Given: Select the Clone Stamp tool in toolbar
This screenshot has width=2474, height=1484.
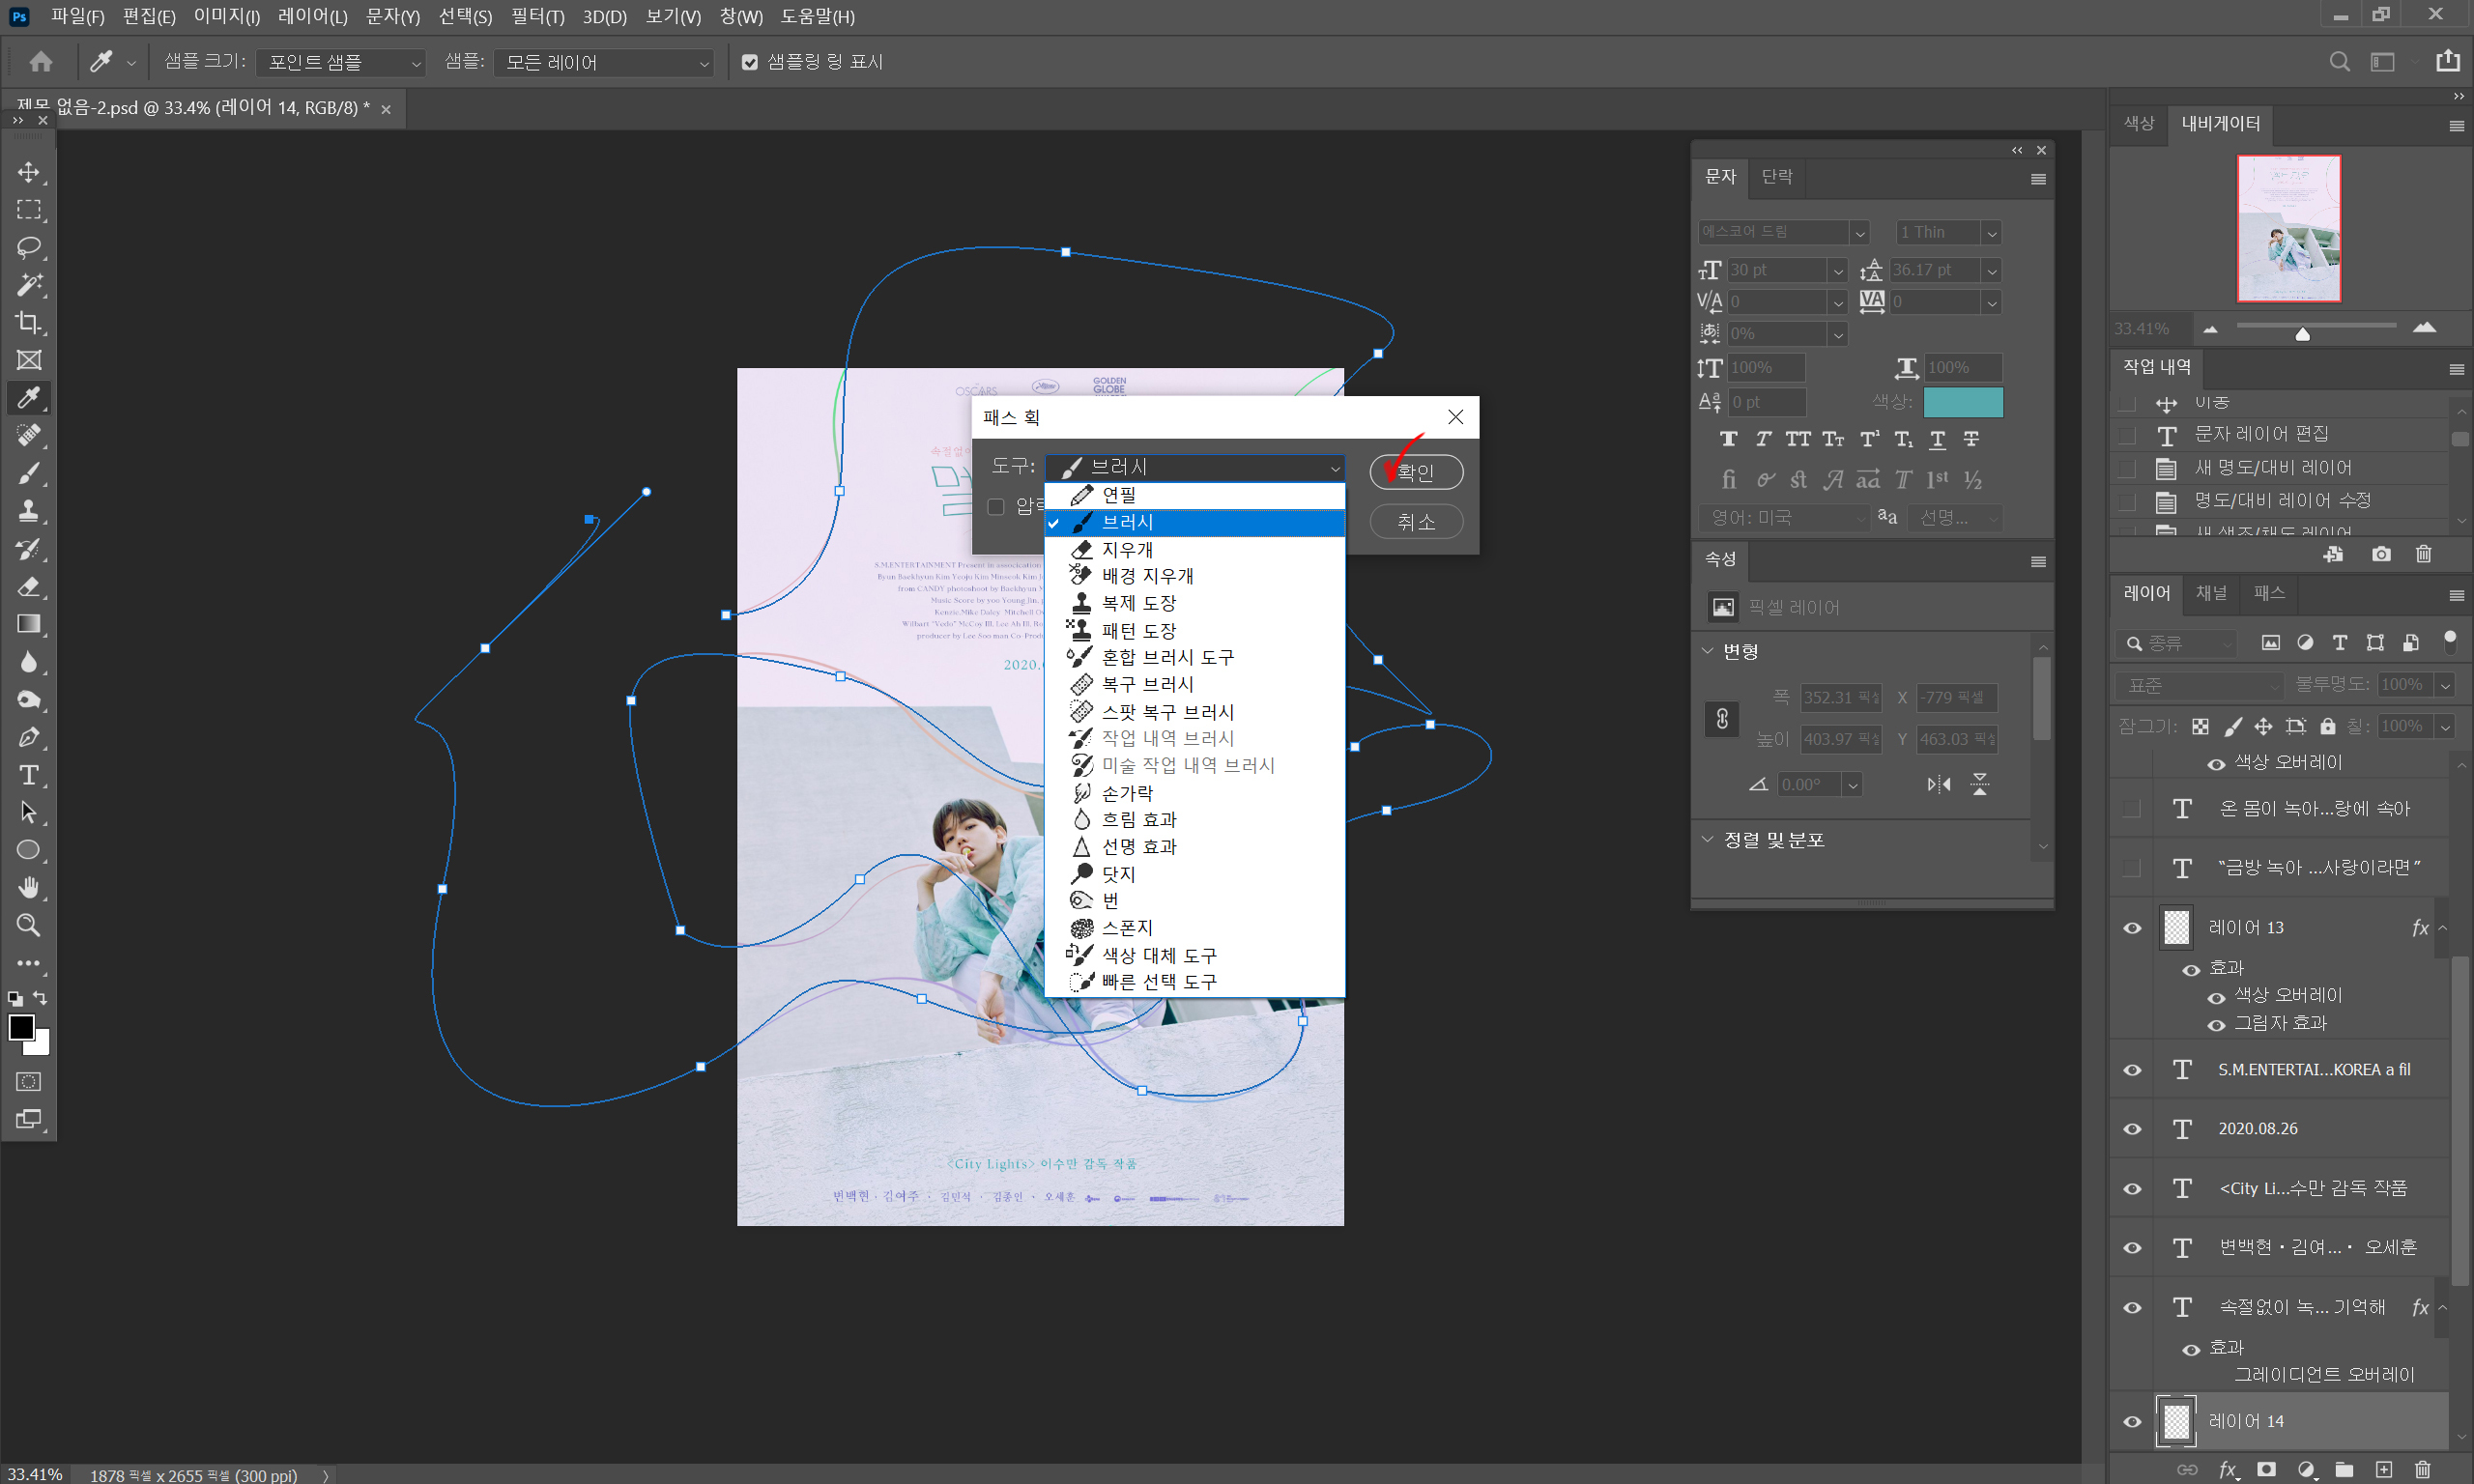Looking at the screenshot, I should click(x=29, y=511).
